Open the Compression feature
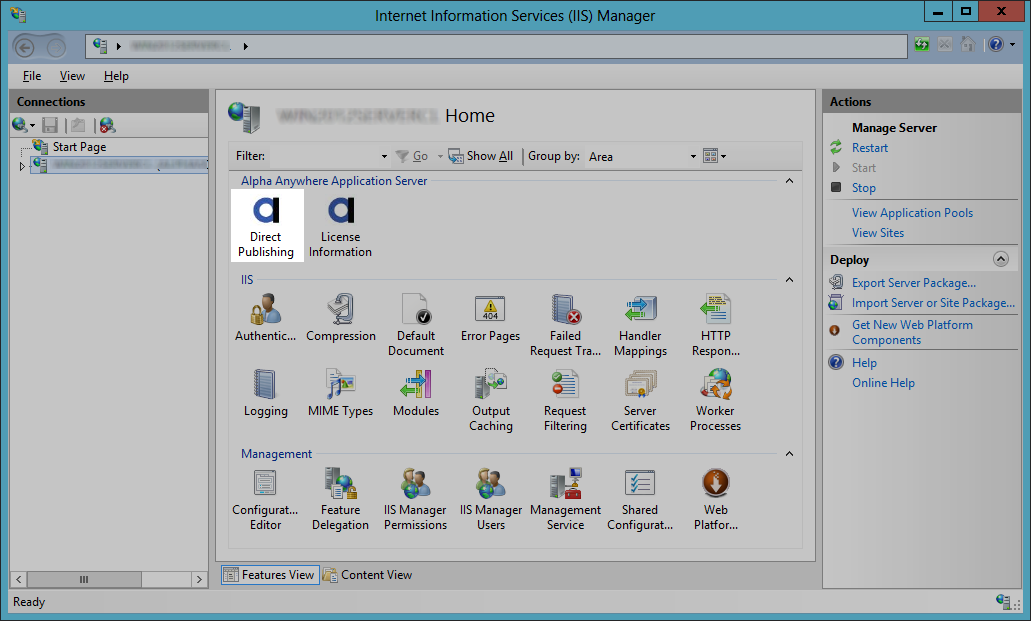Viewport: 1031px width, 621px height. point(341,318)
